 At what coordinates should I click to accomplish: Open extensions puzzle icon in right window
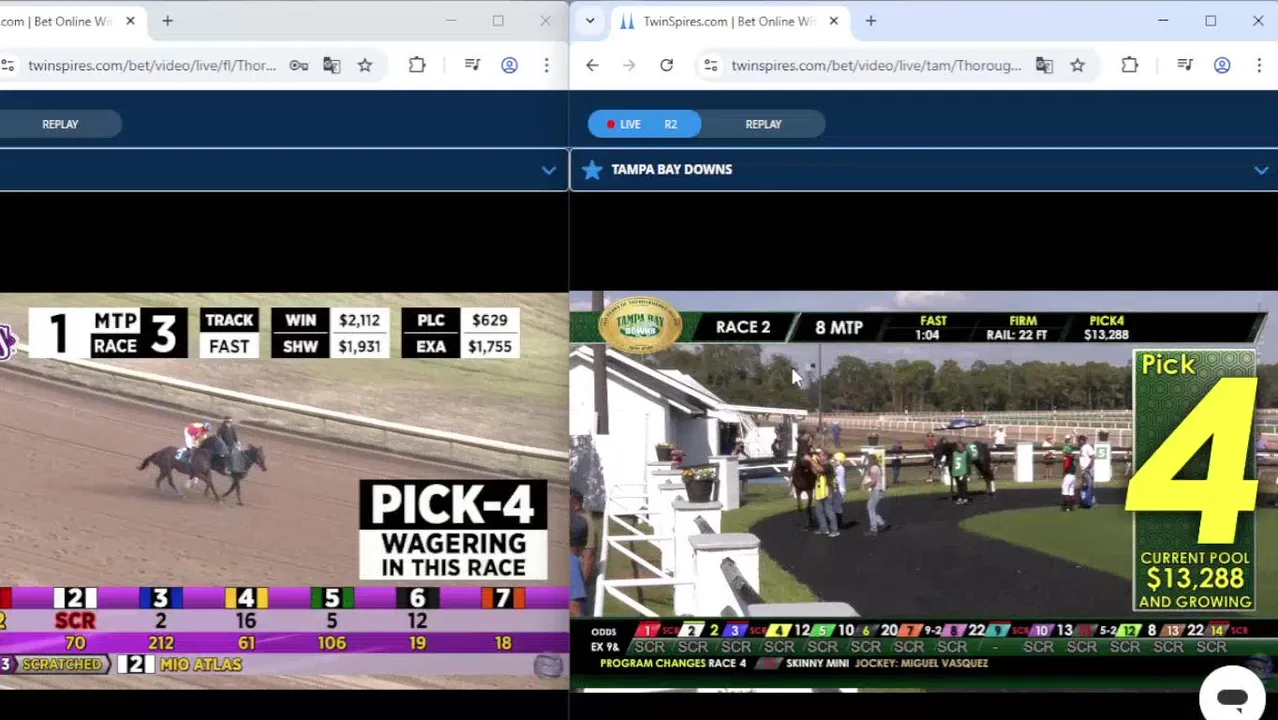(1130, 65)
